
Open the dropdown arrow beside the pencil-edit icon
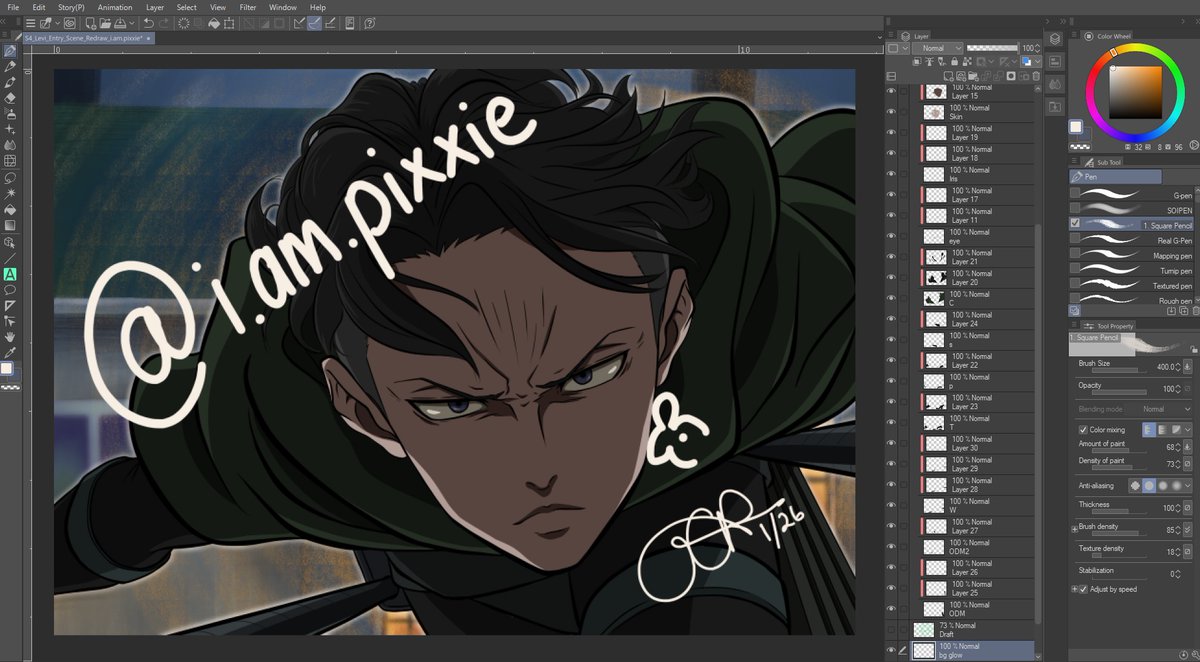point(57,23)
